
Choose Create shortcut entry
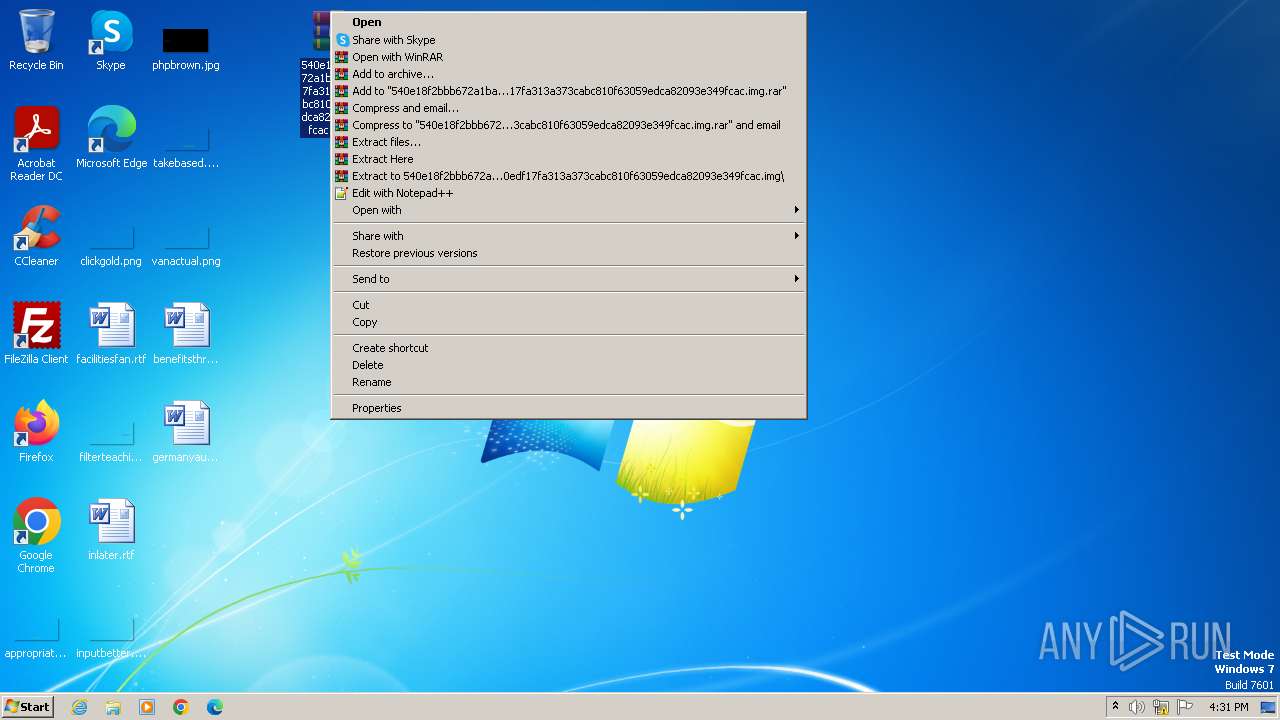click(569, 348)
